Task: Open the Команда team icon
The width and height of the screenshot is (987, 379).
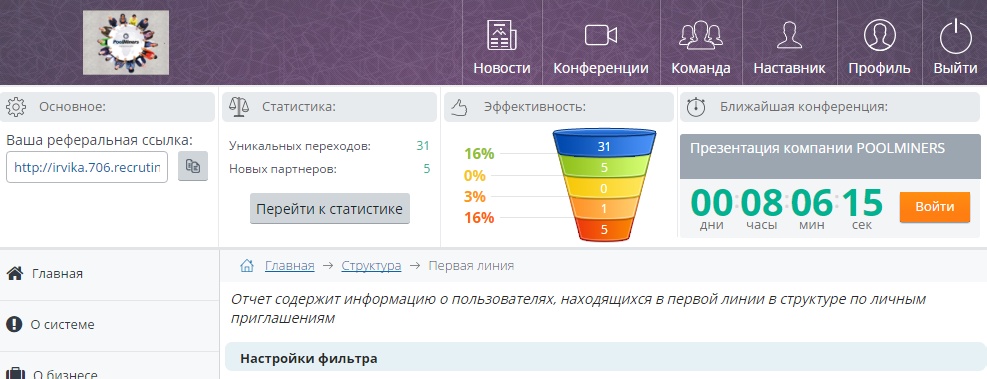Action: (x=701, y=35)
